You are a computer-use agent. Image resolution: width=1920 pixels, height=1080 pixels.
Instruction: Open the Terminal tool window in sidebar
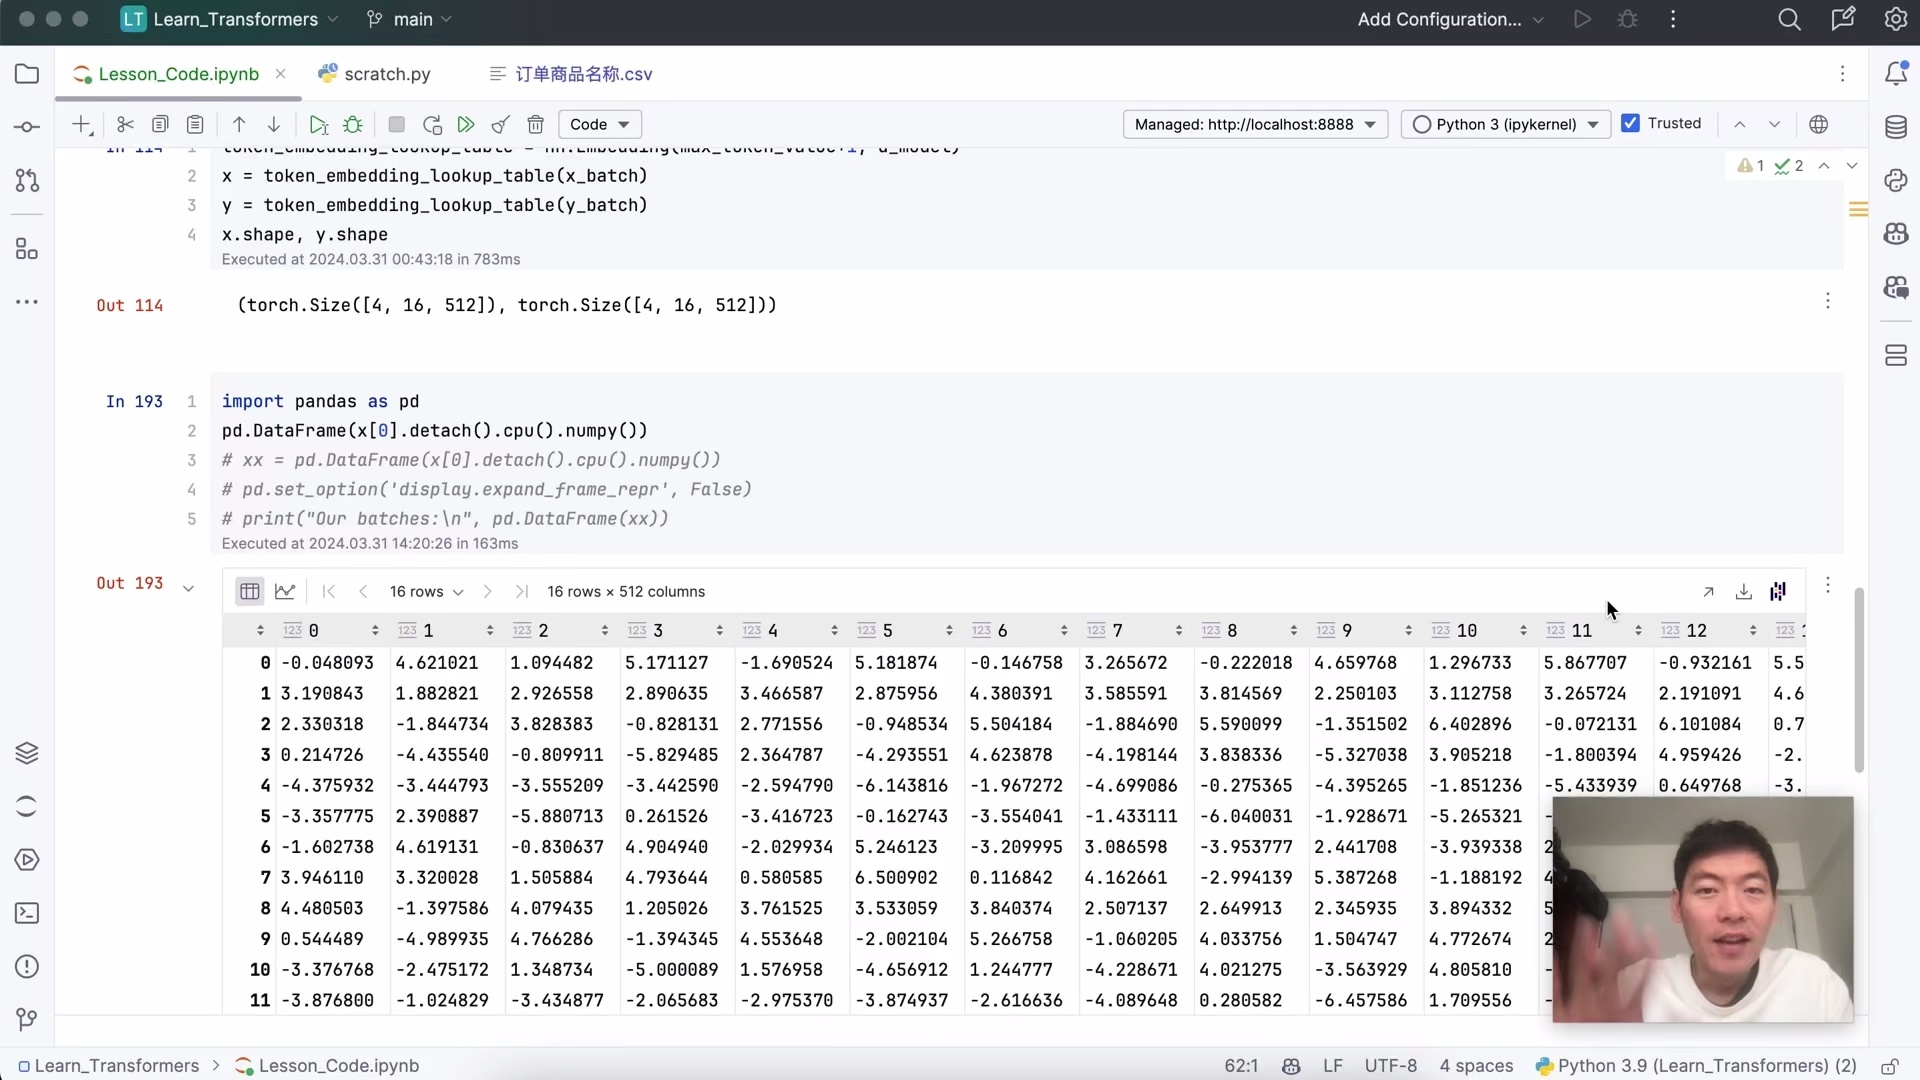(27, 913)
